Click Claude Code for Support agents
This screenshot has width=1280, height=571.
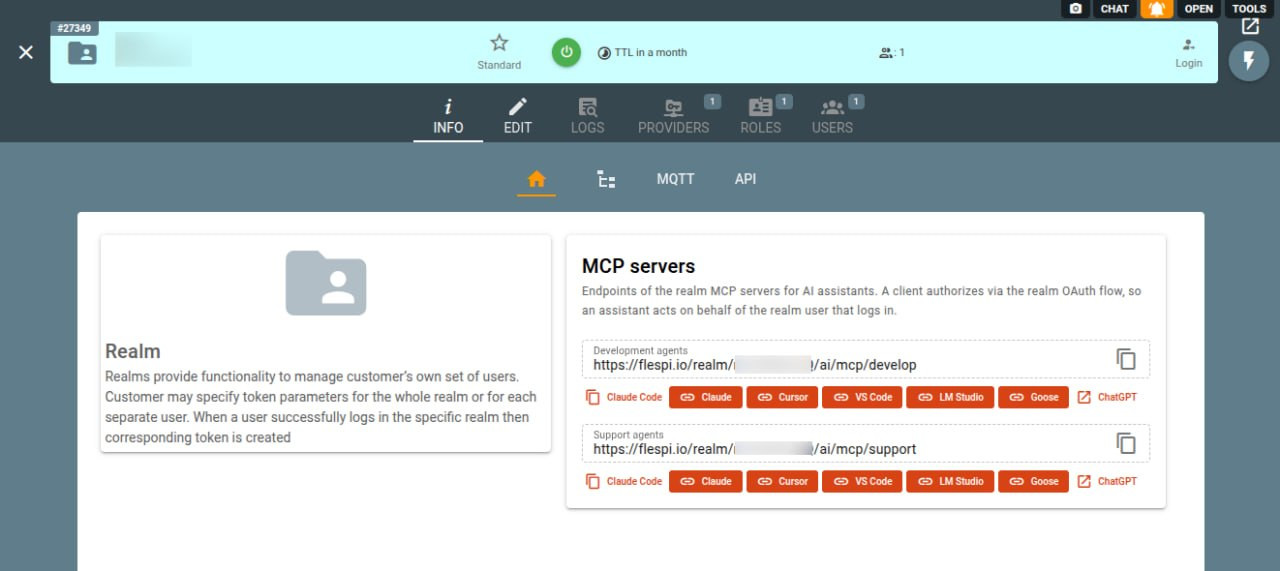point(624,481)
